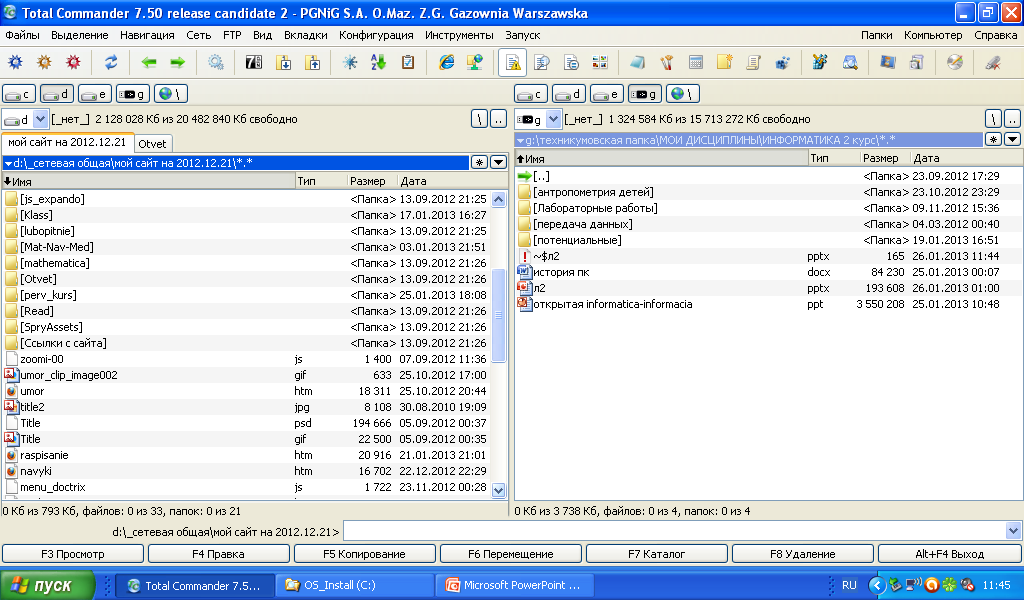Go forward with green right arrow
The image size is (1024, 600).
click(x=178, y=63)
